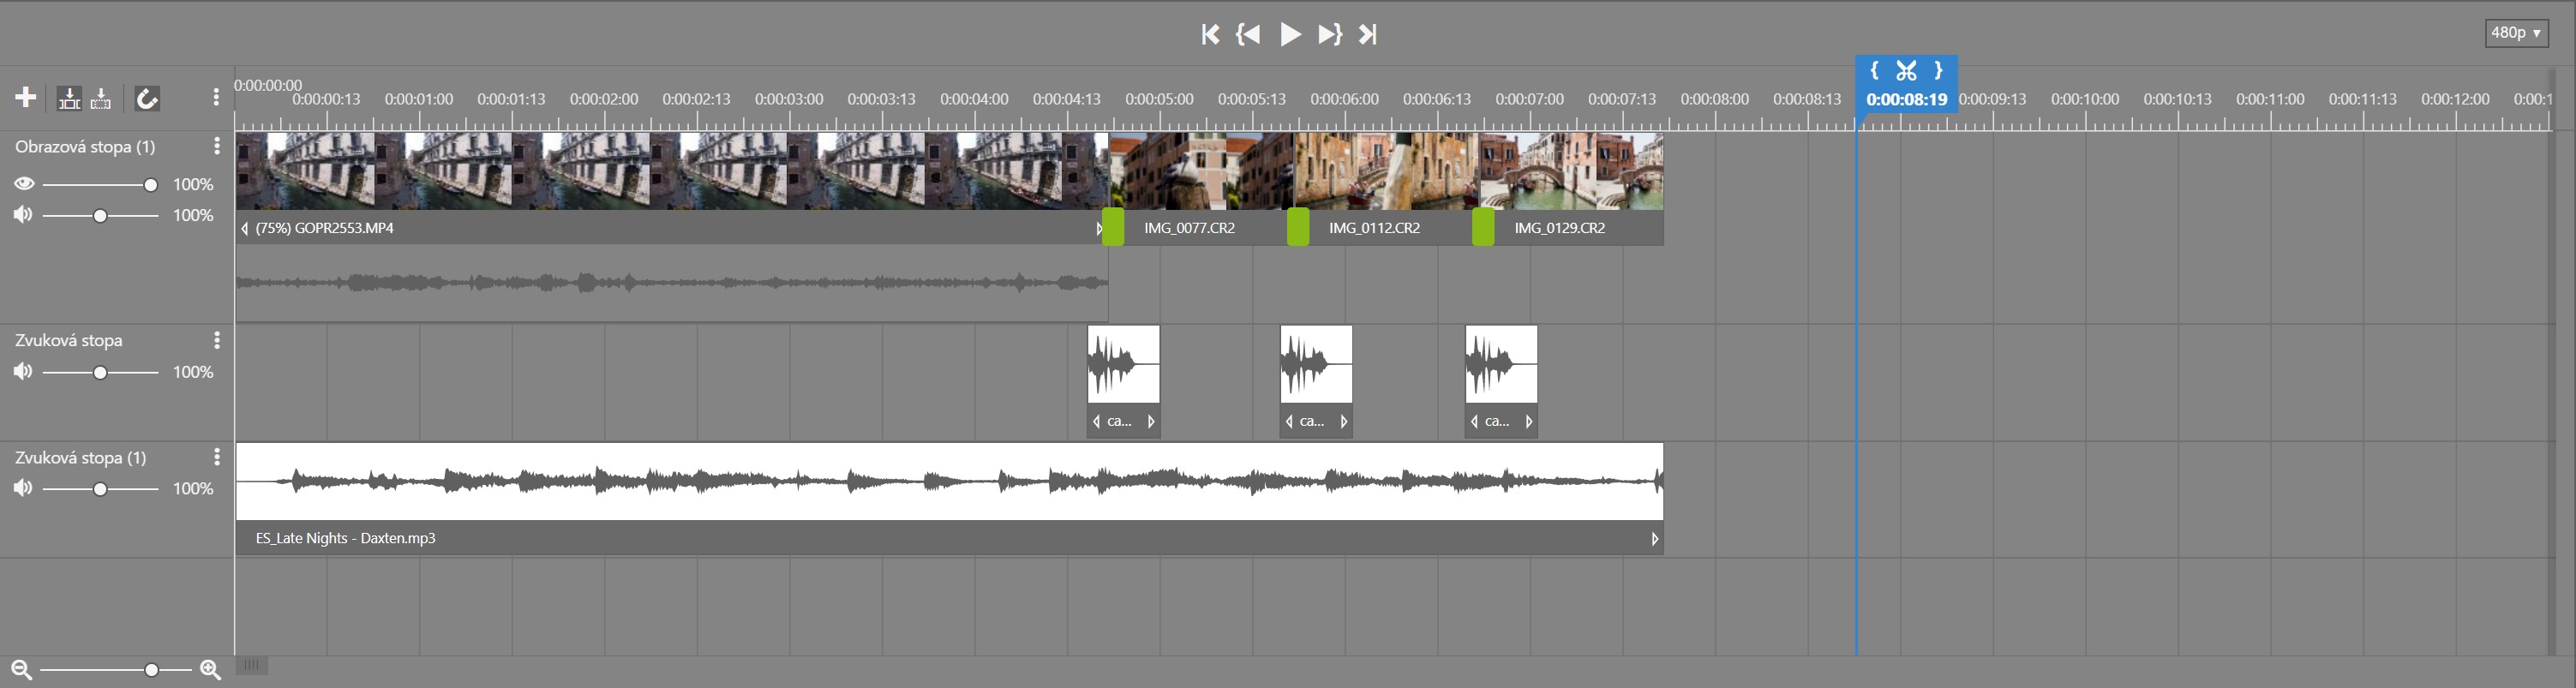This screenshot has width=2576, height=688.
Task: Split clip with playhead scissors icon
Action: 1906,70
